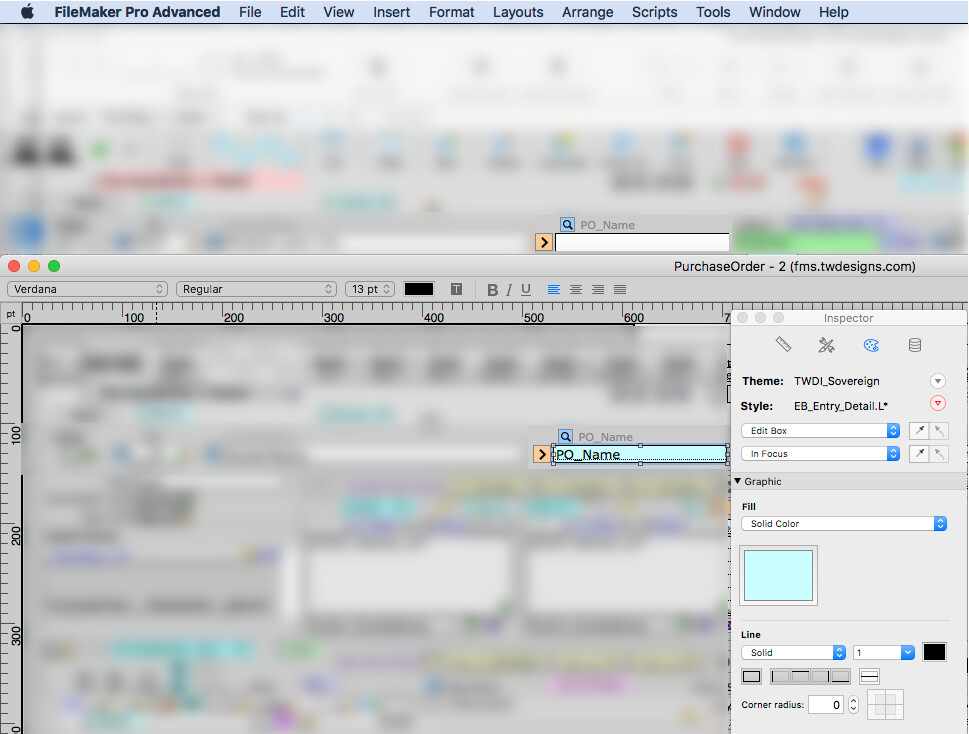Open the Solid Color fill dropdown
The width and height of the screenshot is (969, 734).
(844, 524)
